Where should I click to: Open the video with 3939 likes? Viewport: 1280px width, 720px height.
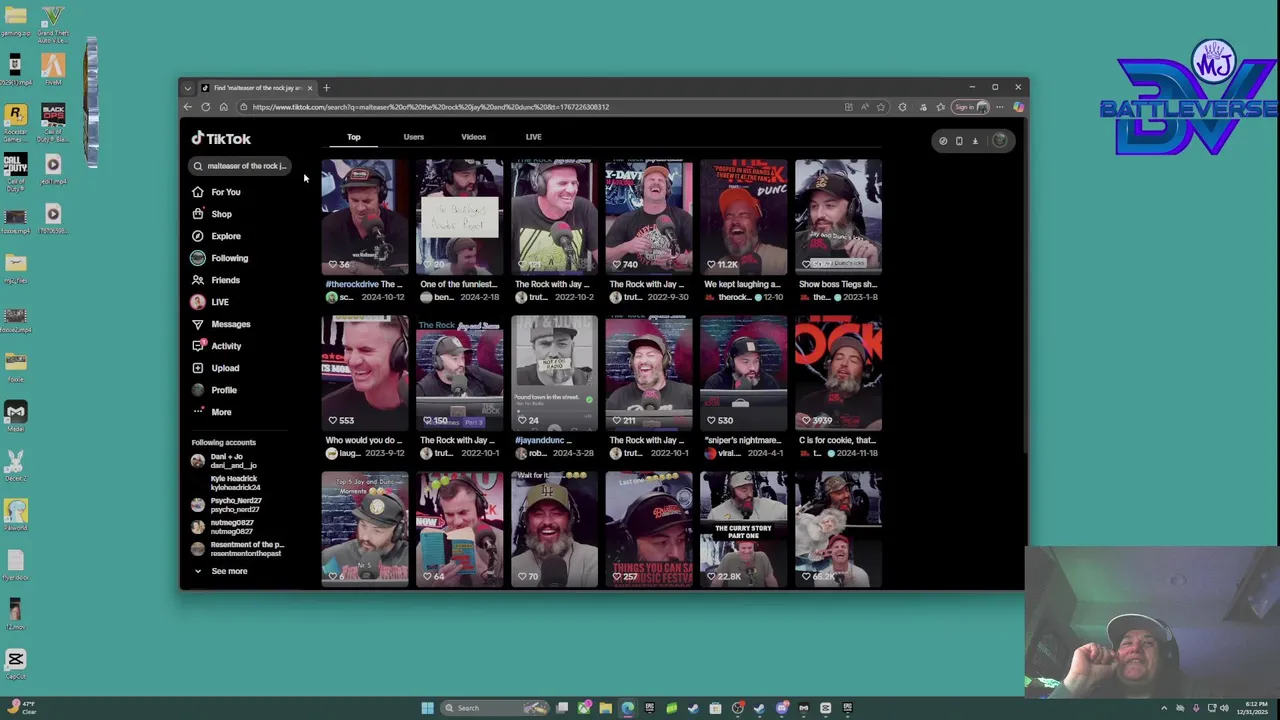coord(838,372)
